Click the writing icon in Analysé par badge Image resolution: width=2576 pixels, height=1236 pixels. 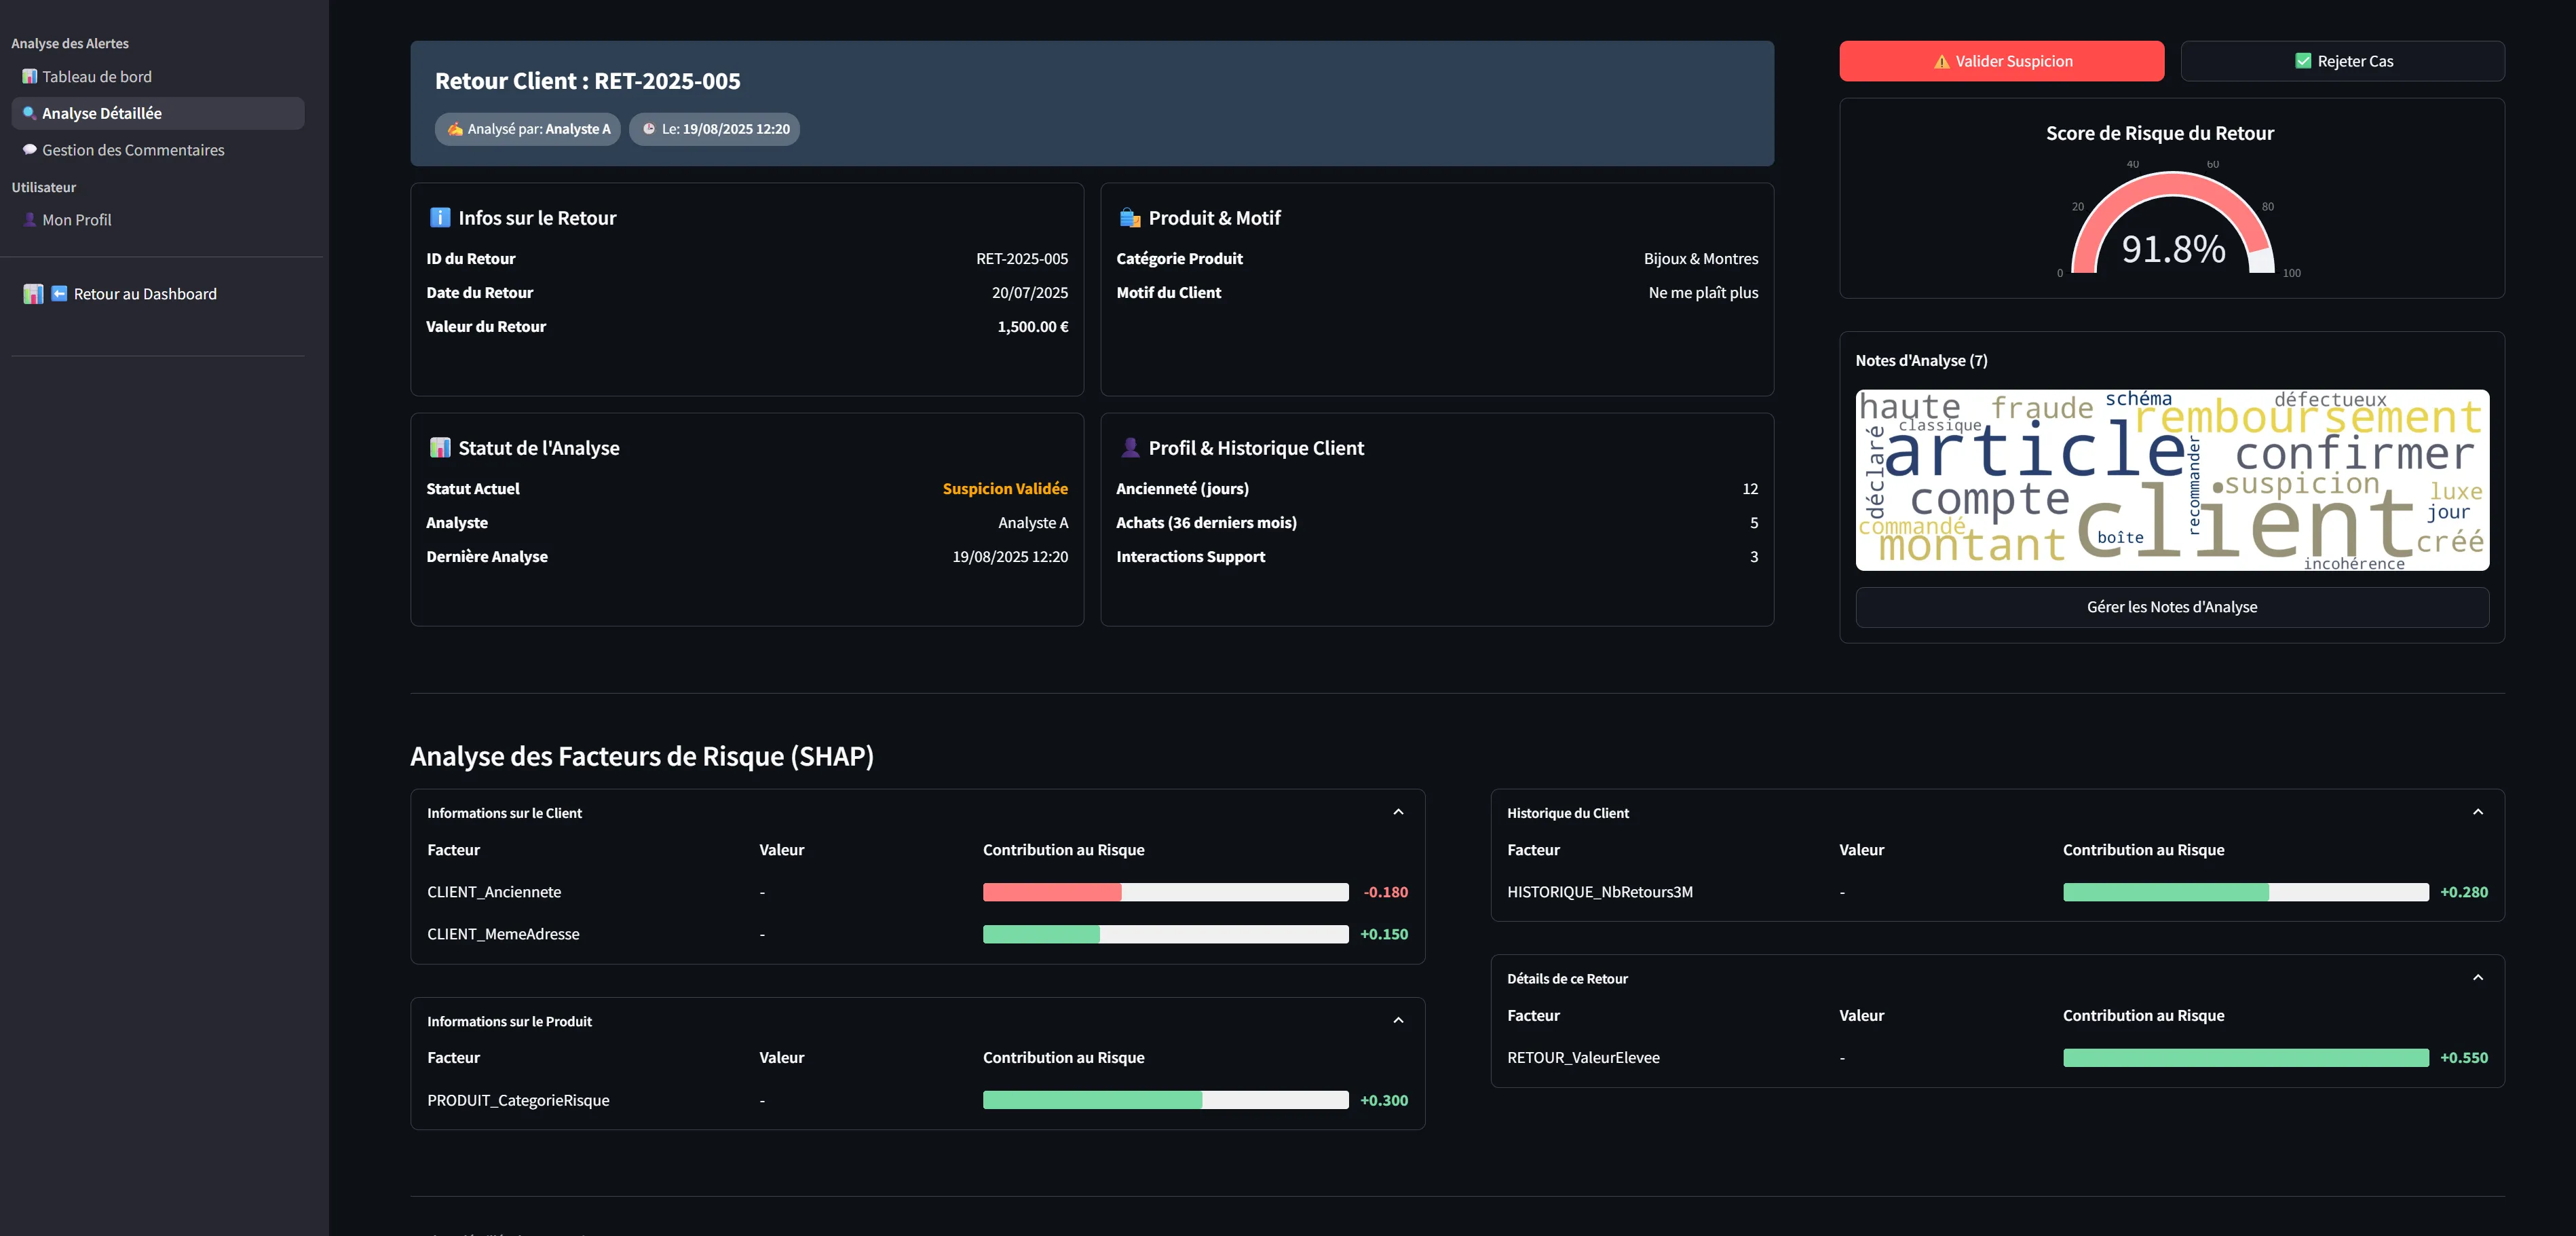point(455,129)
